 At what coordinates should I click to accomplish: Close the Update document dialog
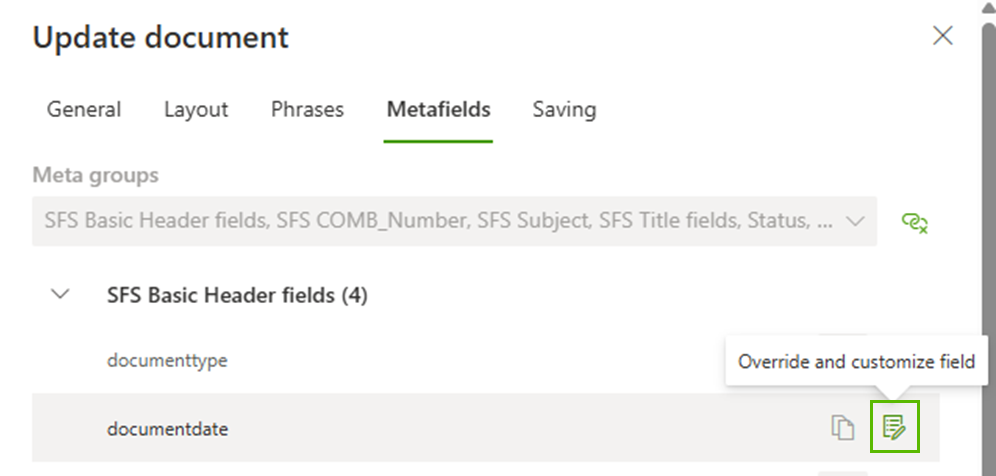(x=942, y=37)
